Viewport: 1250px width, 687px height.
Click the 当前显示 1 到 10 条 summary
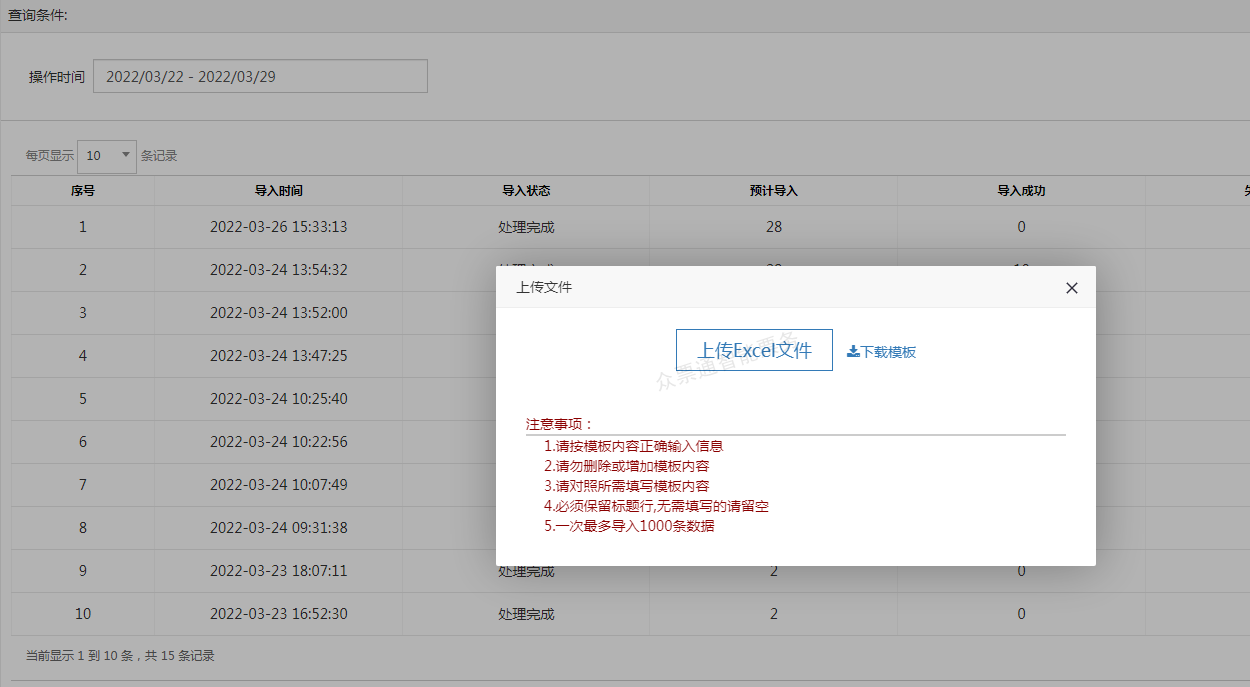[120, 656]
